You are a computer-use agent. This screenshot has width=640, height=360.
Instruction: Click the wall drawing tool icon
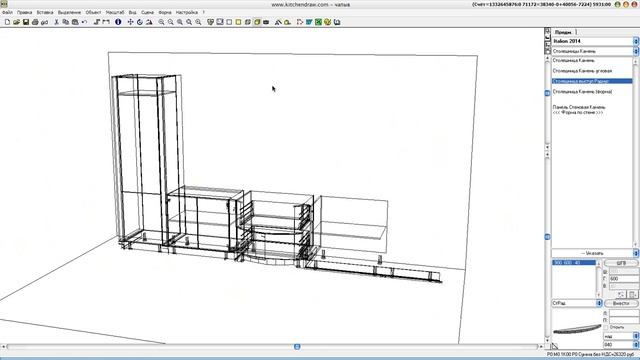[x=97, y=22]
